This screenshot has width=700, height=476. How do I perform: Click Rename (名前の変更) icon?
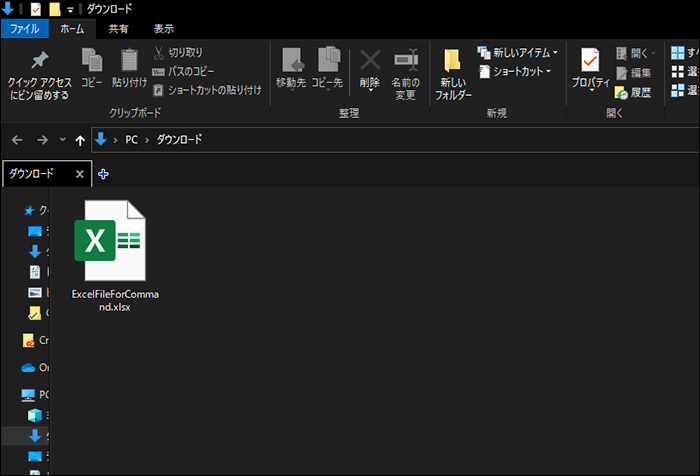(405, 62)
